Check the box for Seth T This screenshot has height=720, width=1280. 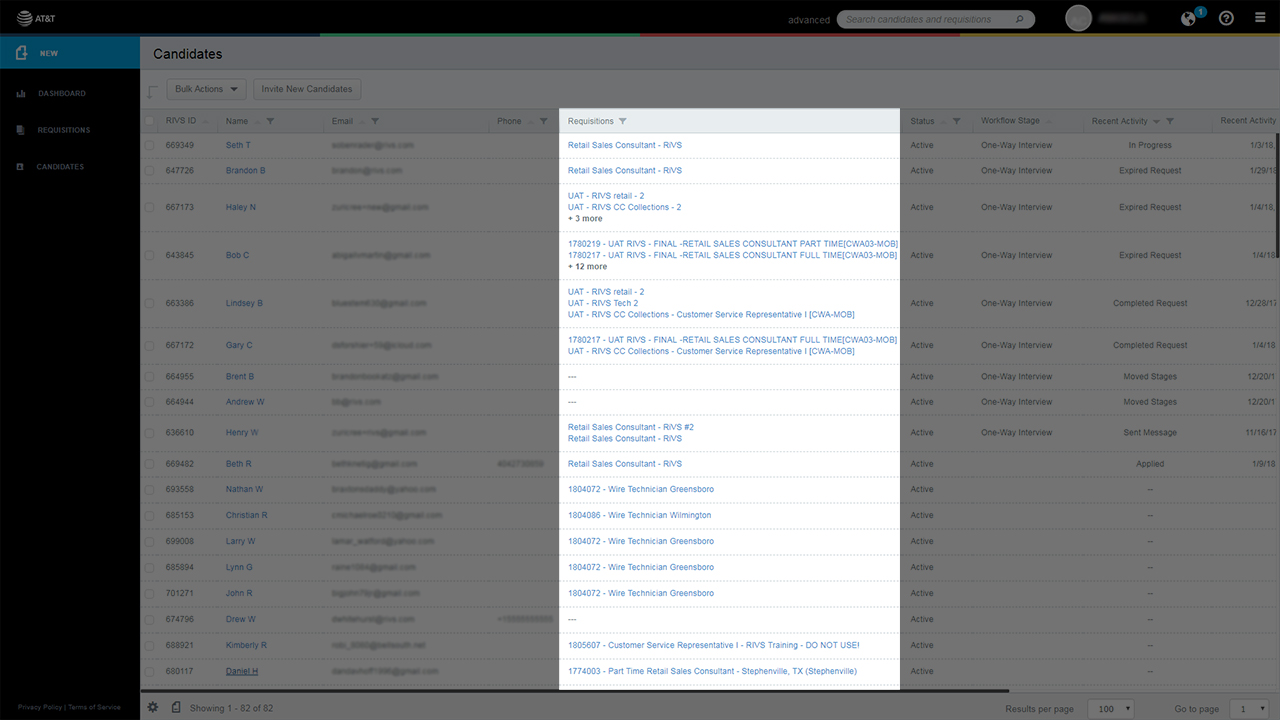coord(150,145)
